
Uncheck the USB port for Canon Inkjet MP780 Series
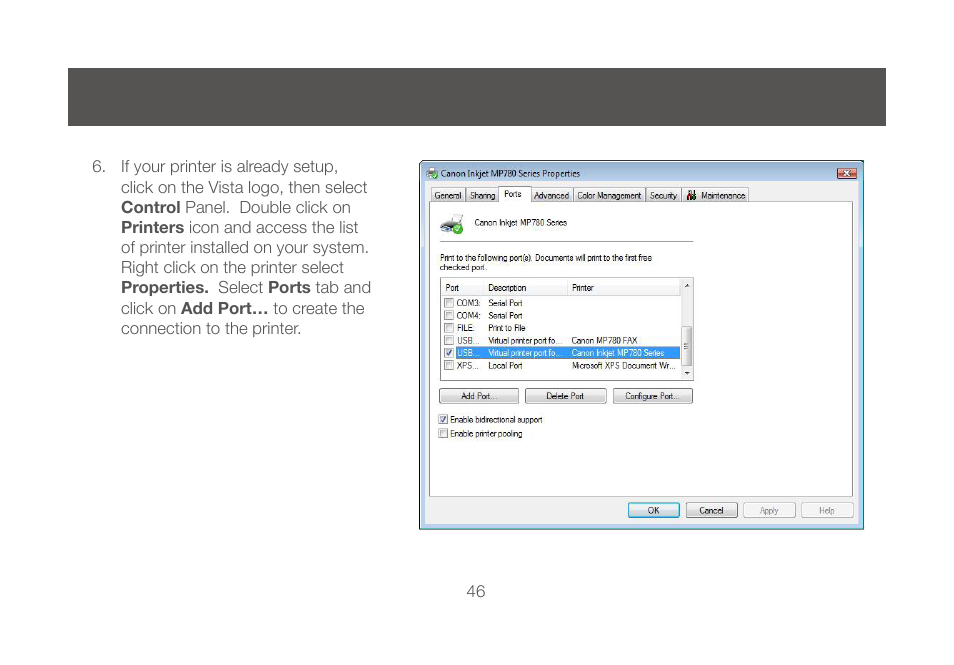448,353
